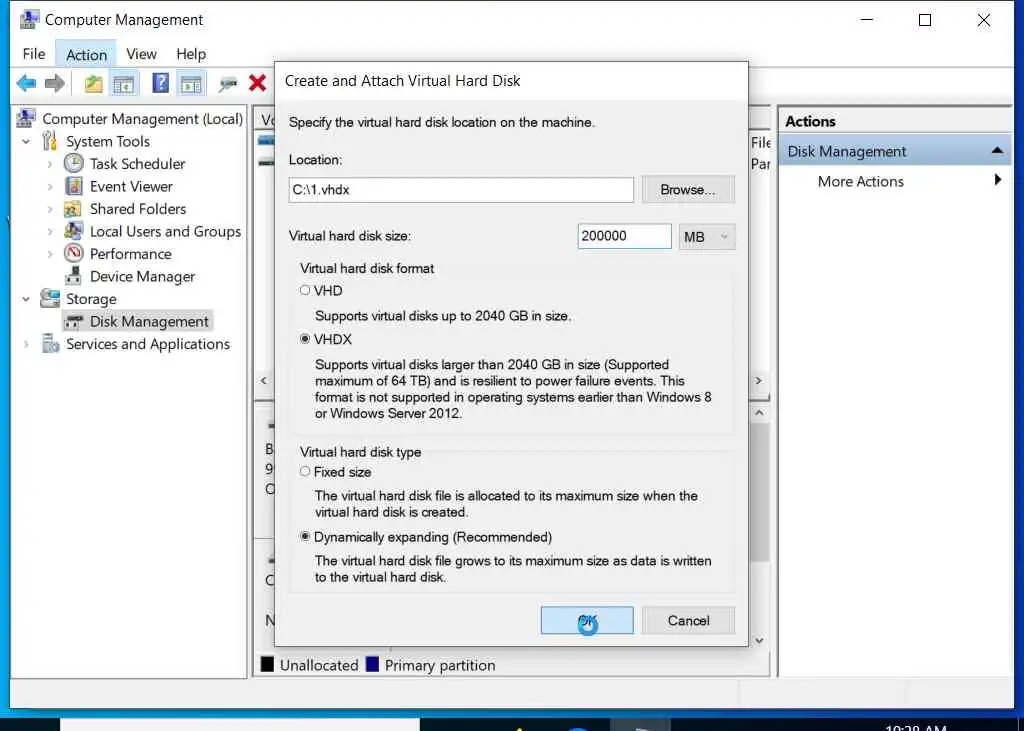This screenshot has width=1024, height=731.
Task: Click the Task Scheduler clock icon
Action: [x=74, y=163]
